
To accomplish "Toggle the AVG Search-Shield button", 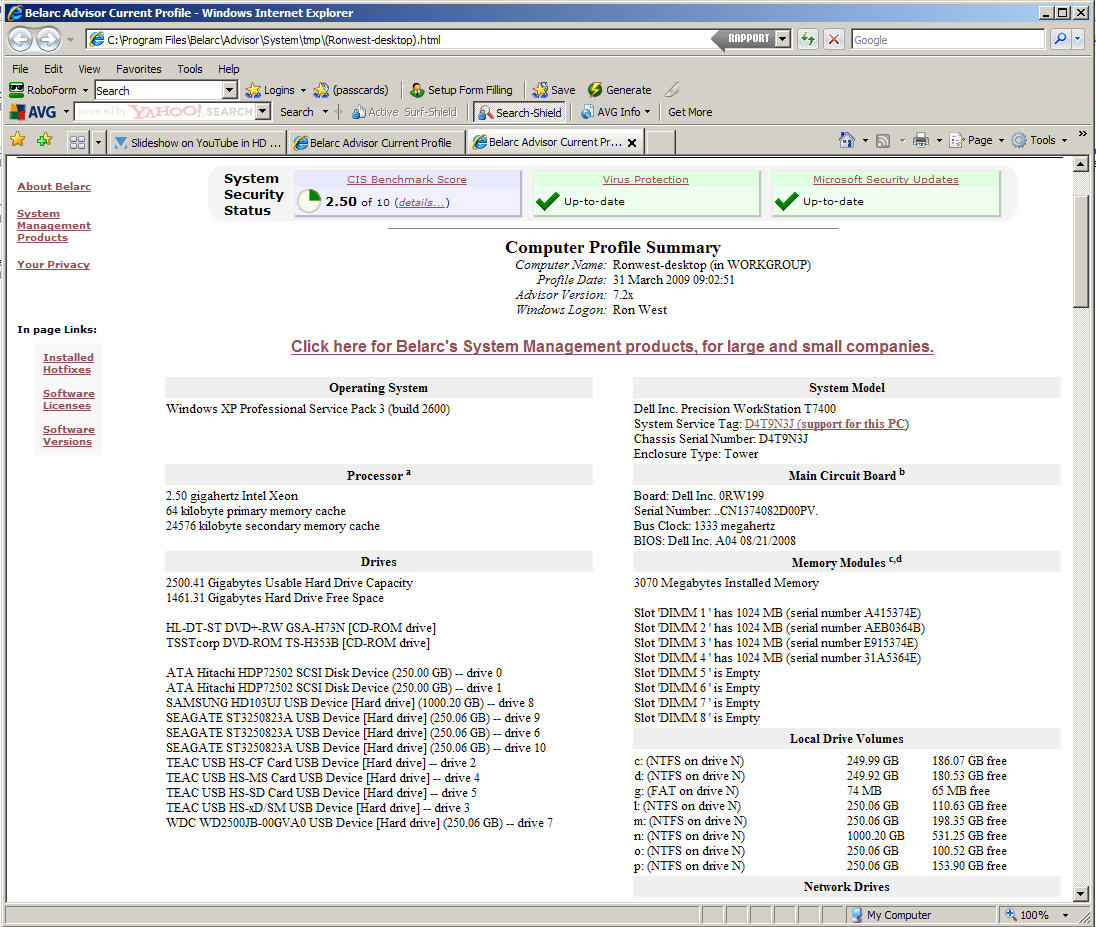I will [519, 112].
